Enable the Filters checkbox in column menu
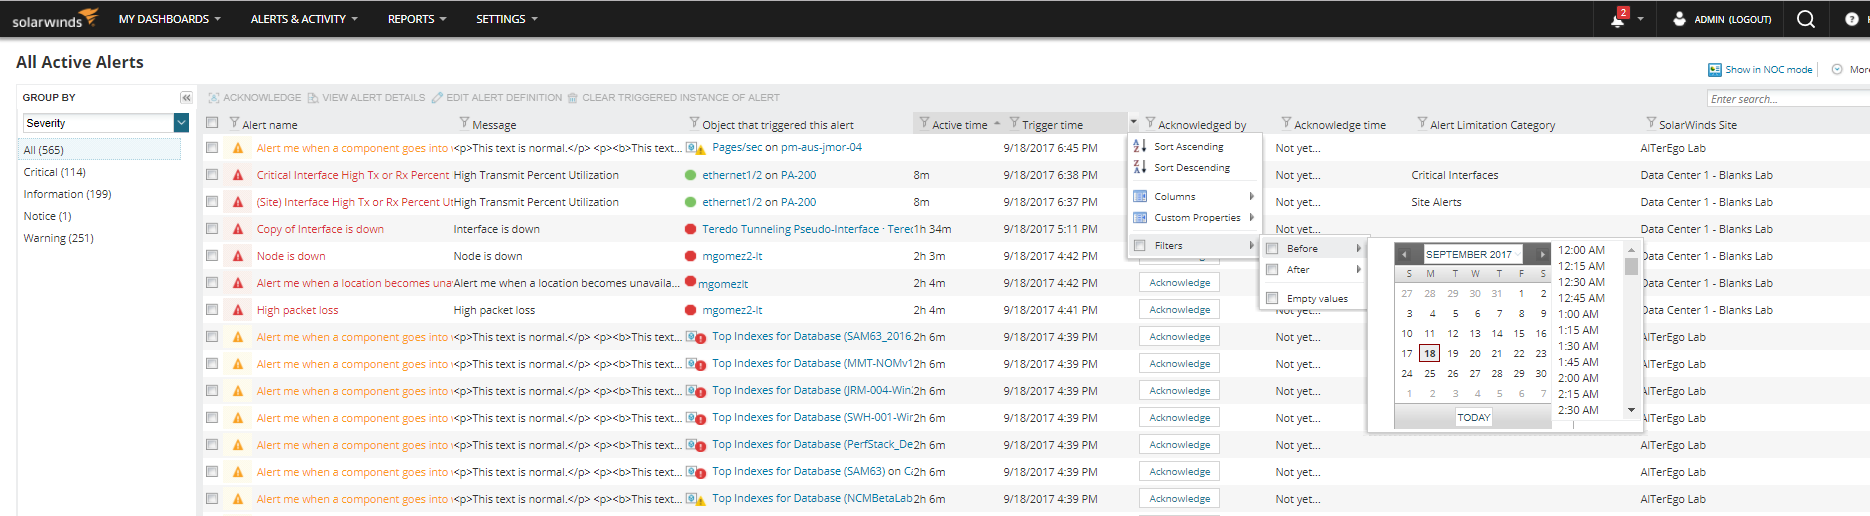This screenshot has height=516, width=1870. pyautogui.click(x=1139, y=245)
